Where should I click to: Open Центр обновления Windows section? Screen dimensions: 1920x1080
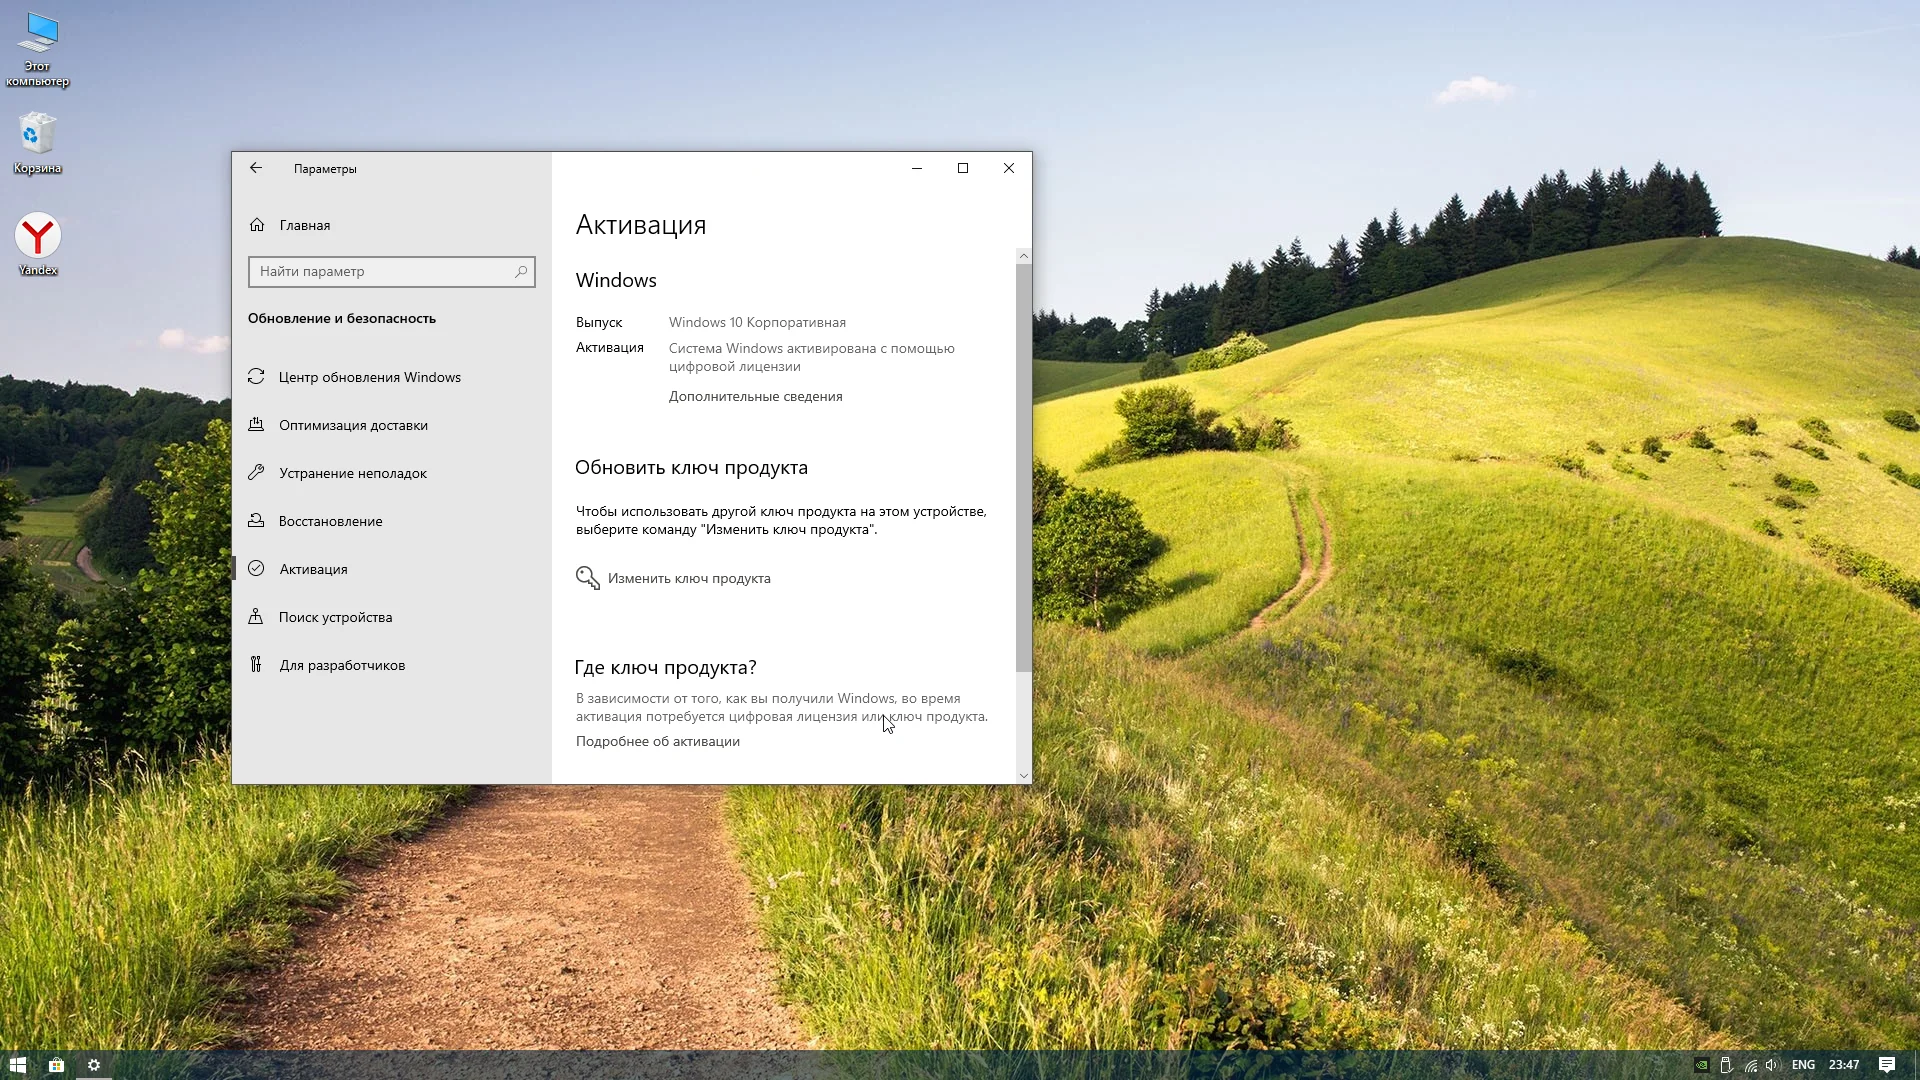tap(369, 377)
